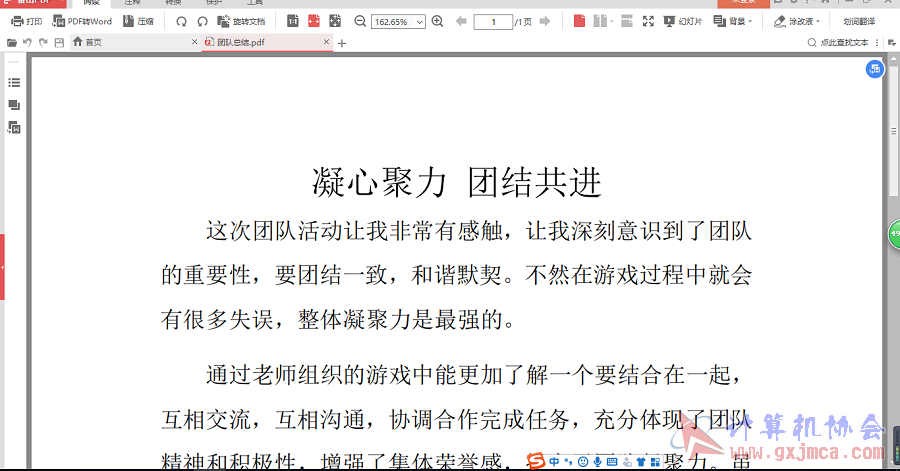Click the line starting 这次团队活动
The image size is (900, 471).
(479, 231)
